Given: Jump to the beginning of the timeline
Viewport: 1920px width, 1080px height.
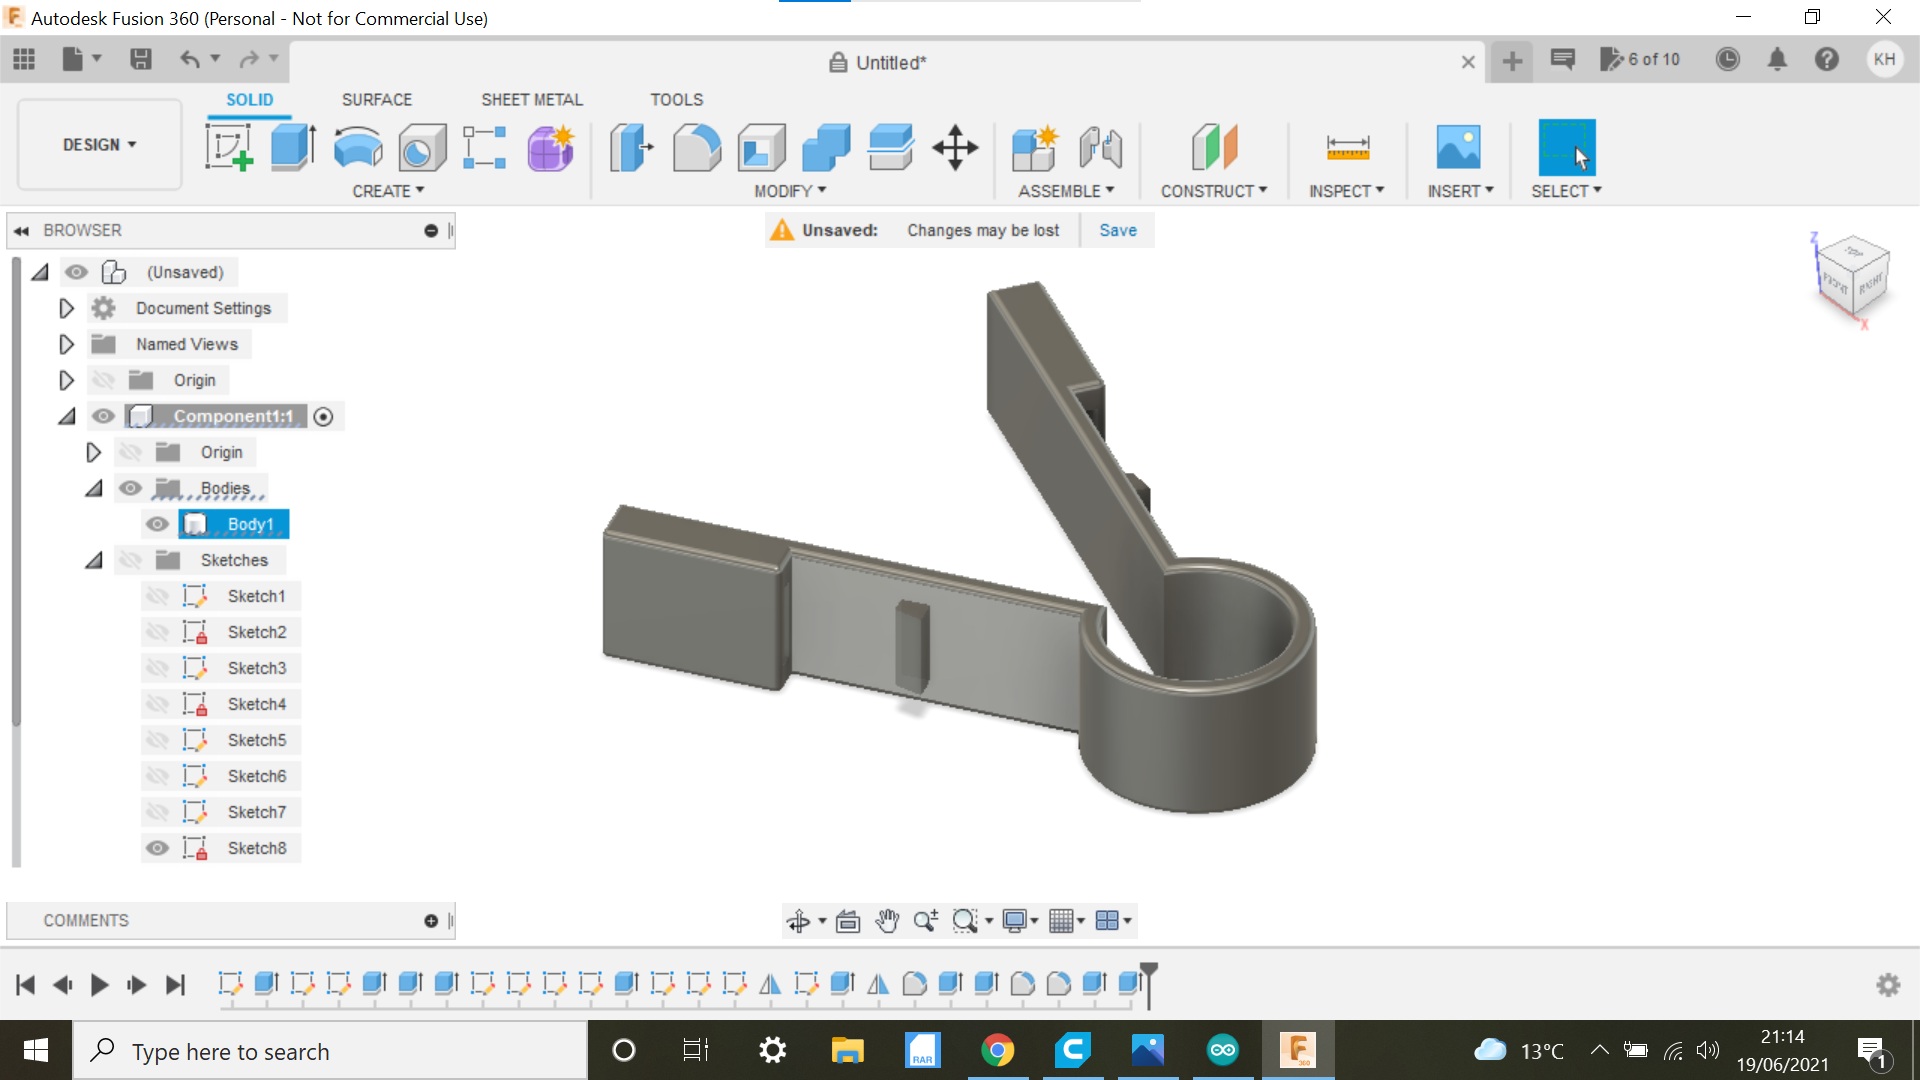Looking at the screenshot, I should (x=26, y=985).
